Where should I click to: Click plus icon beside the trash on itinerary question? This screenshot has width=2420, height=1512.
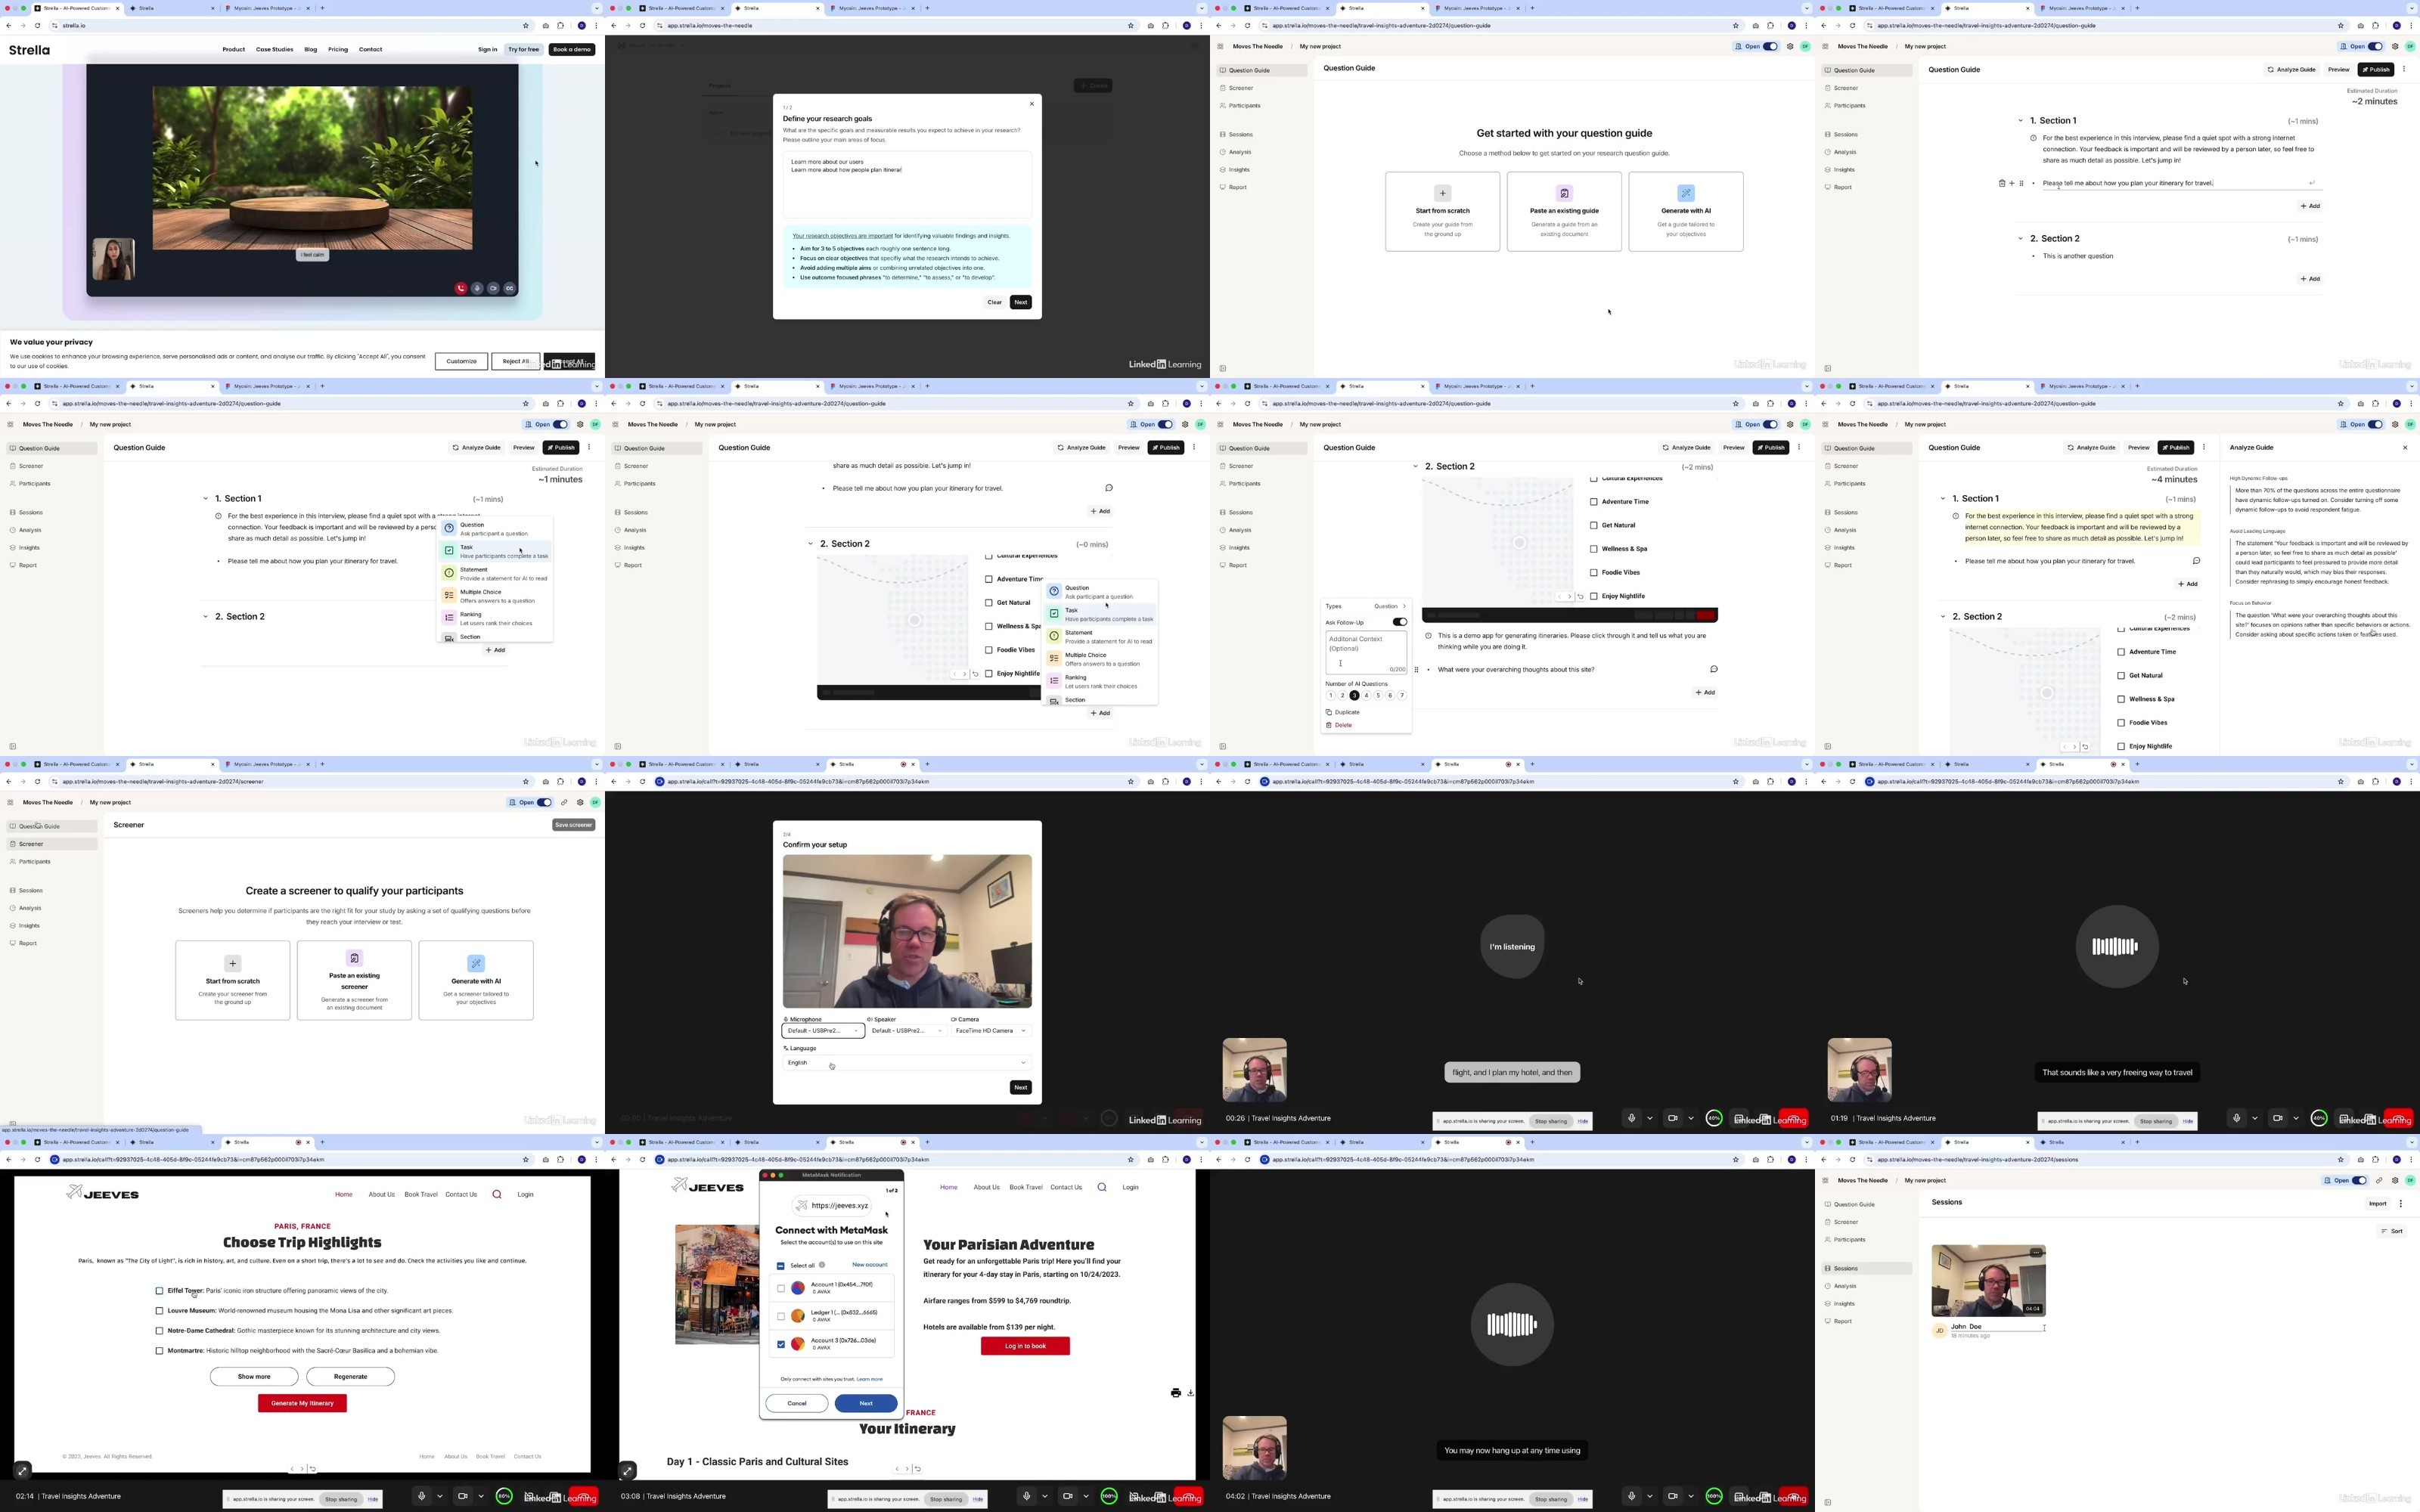[2011, 183]
